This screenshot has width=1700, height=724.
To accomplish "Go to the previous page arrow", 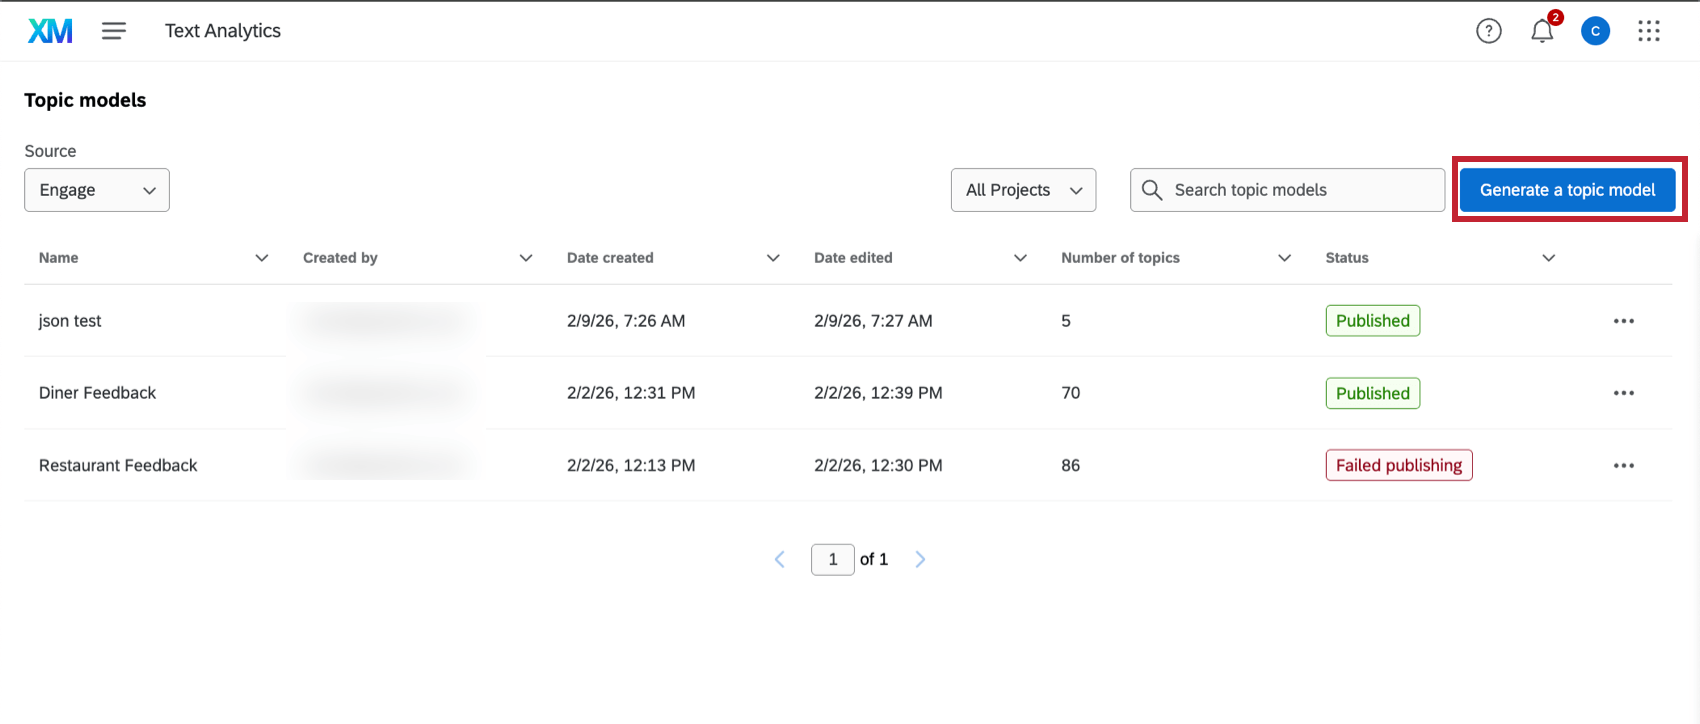I will (780, 559).
